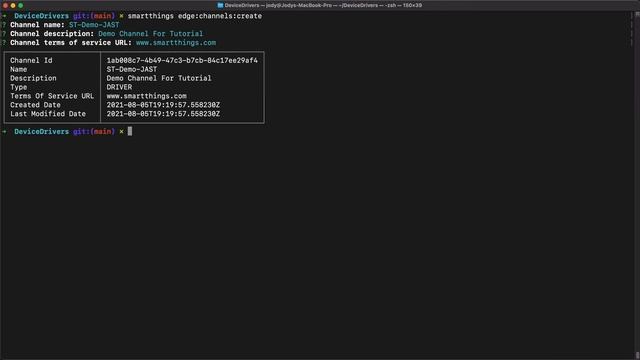640x360 pixels.
Task: Click the 'Created Date' row label
Action: 36,105
